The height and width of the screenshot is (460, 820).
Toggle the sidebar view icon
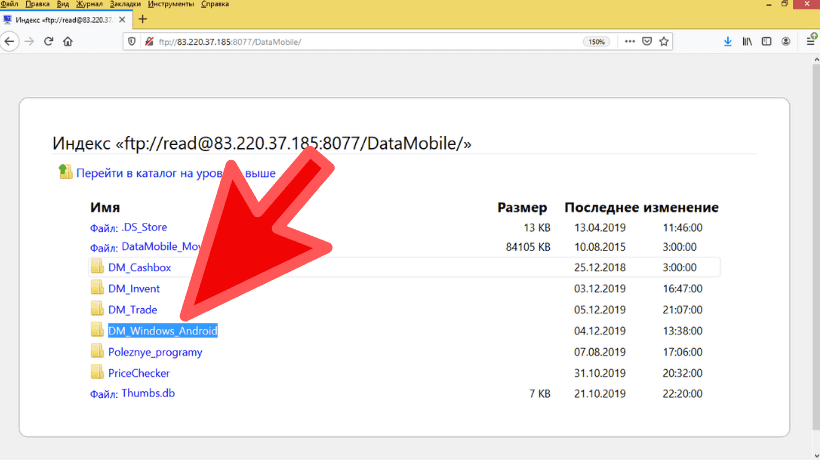pos(767,41)
